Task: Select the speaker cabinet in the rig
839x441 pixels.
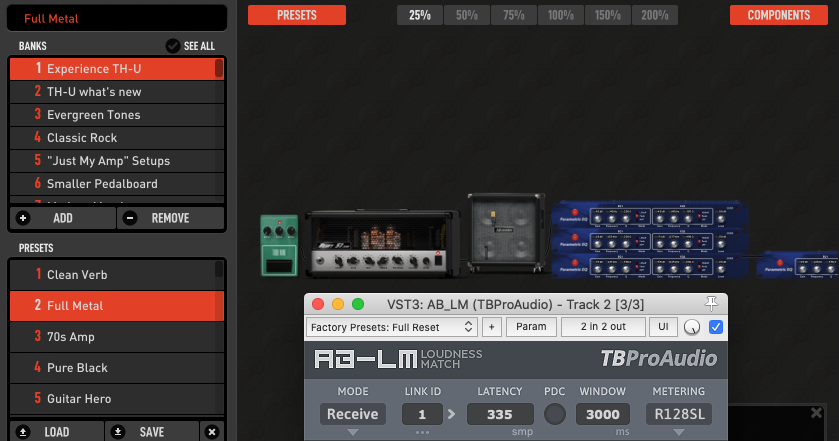Action: [506, 232]
